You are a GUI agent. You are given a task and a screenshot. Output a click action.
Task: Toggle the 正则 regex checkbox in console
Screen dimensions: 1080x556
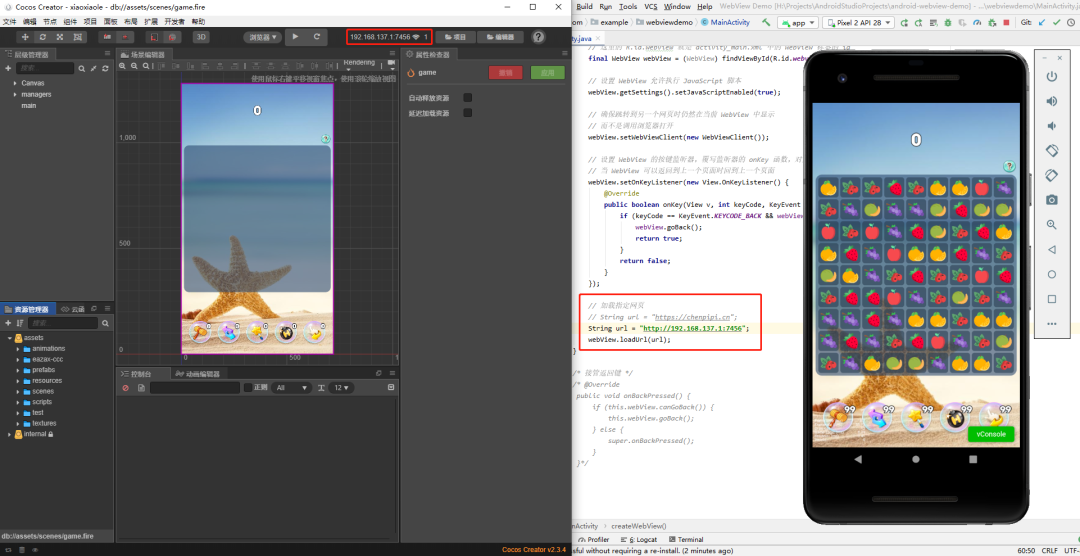(248, 388)
